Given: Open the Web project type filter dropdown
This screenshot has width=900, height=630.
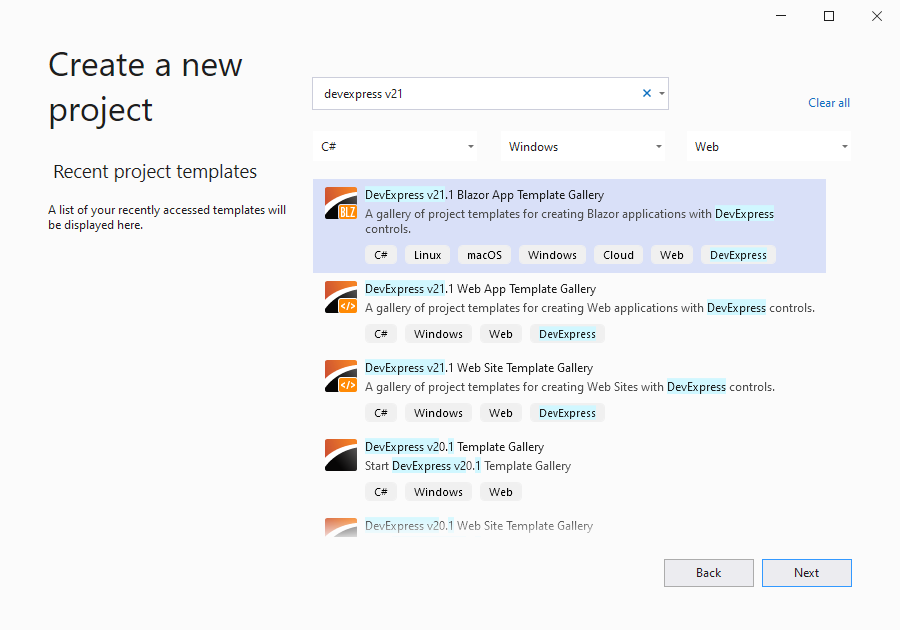Looking at the screenshot, I should tap(769, 147).
